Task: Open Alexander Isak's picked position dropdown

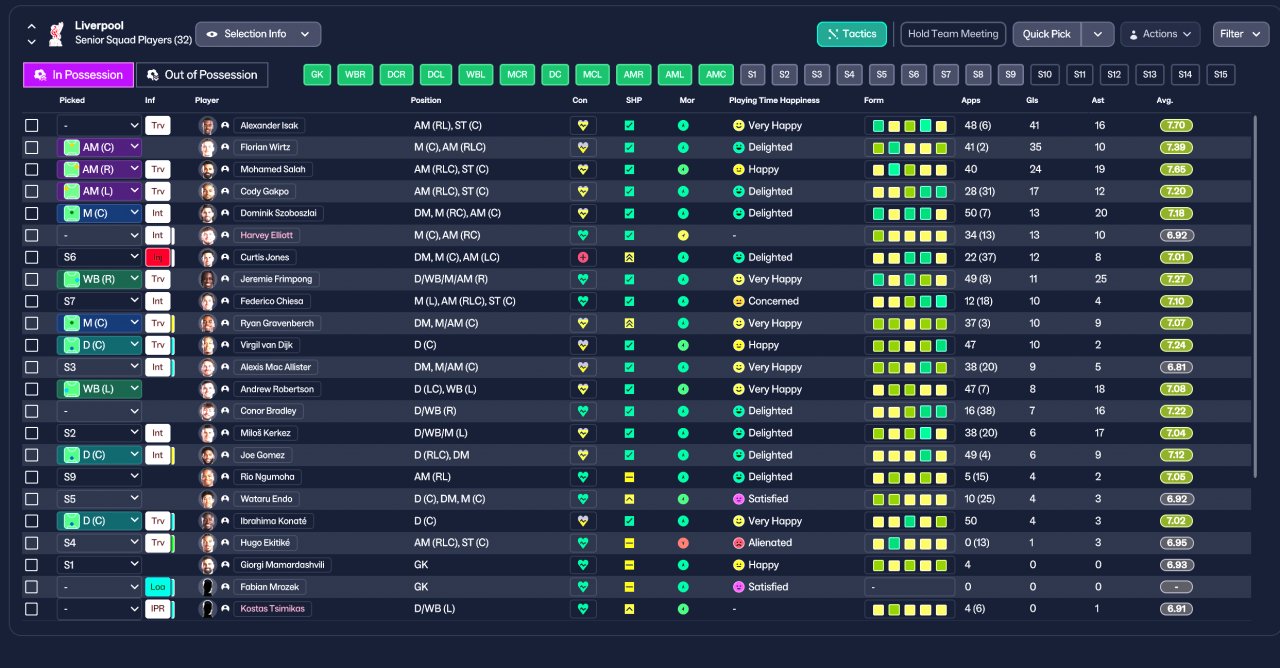Action: (99, 126)
